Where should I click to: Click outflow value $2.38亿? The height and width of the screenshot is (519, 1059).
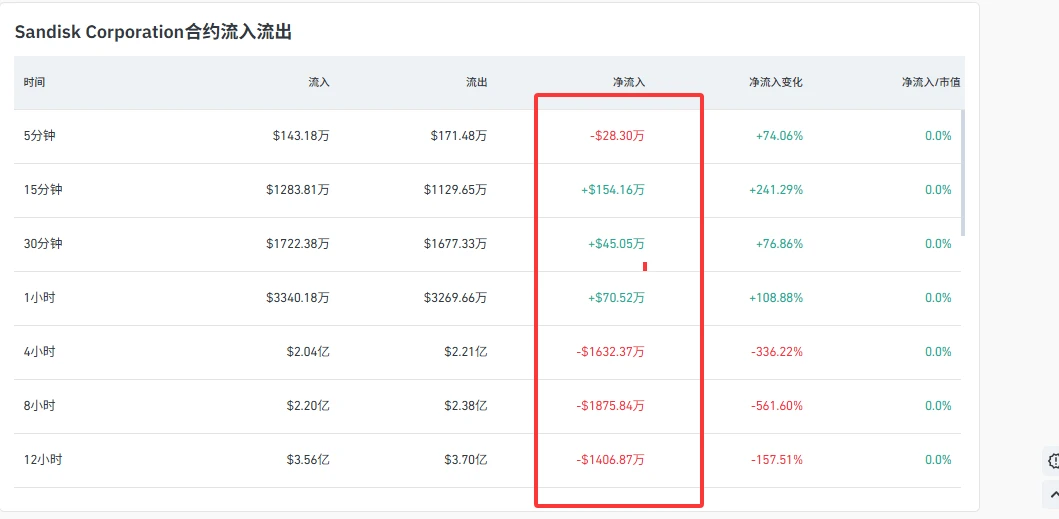click(465, 406)
